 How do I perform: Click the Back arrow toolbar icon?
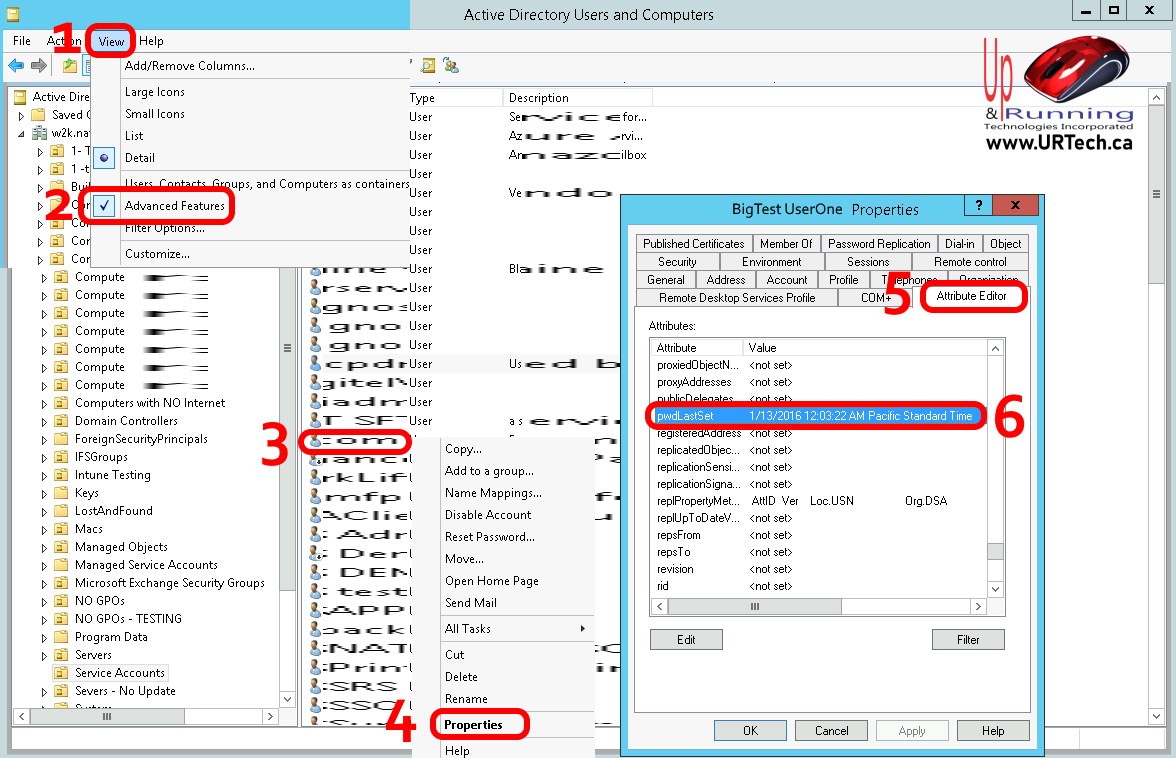pos(15,66)
